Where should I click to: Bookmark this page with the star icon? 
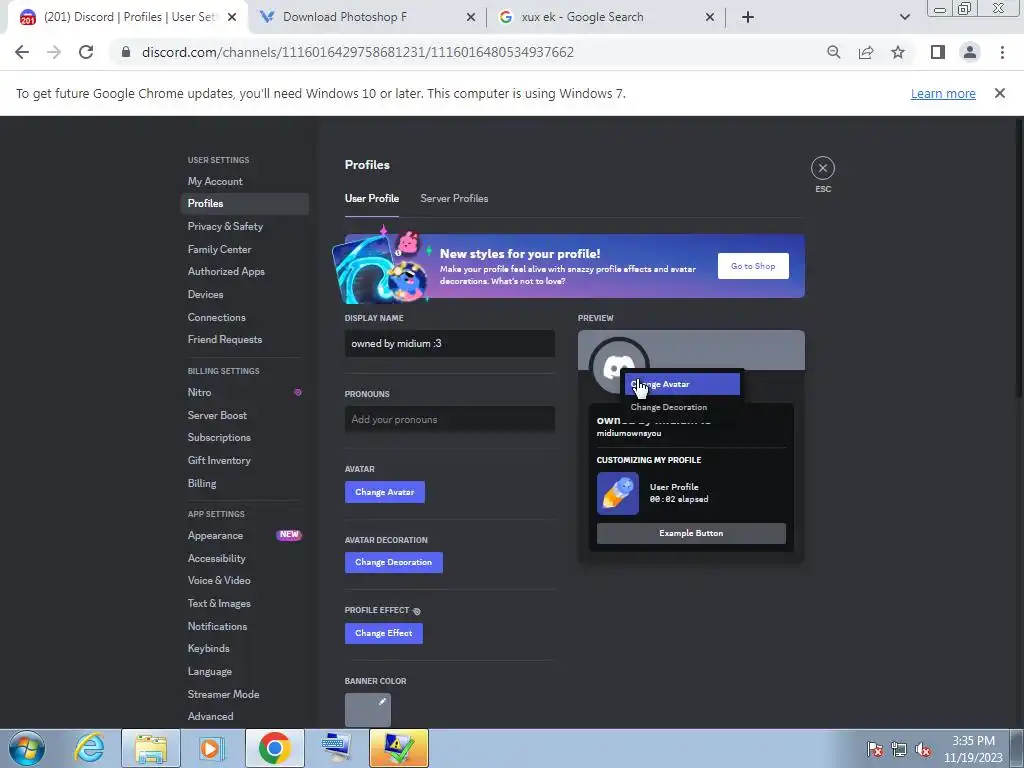898,52
